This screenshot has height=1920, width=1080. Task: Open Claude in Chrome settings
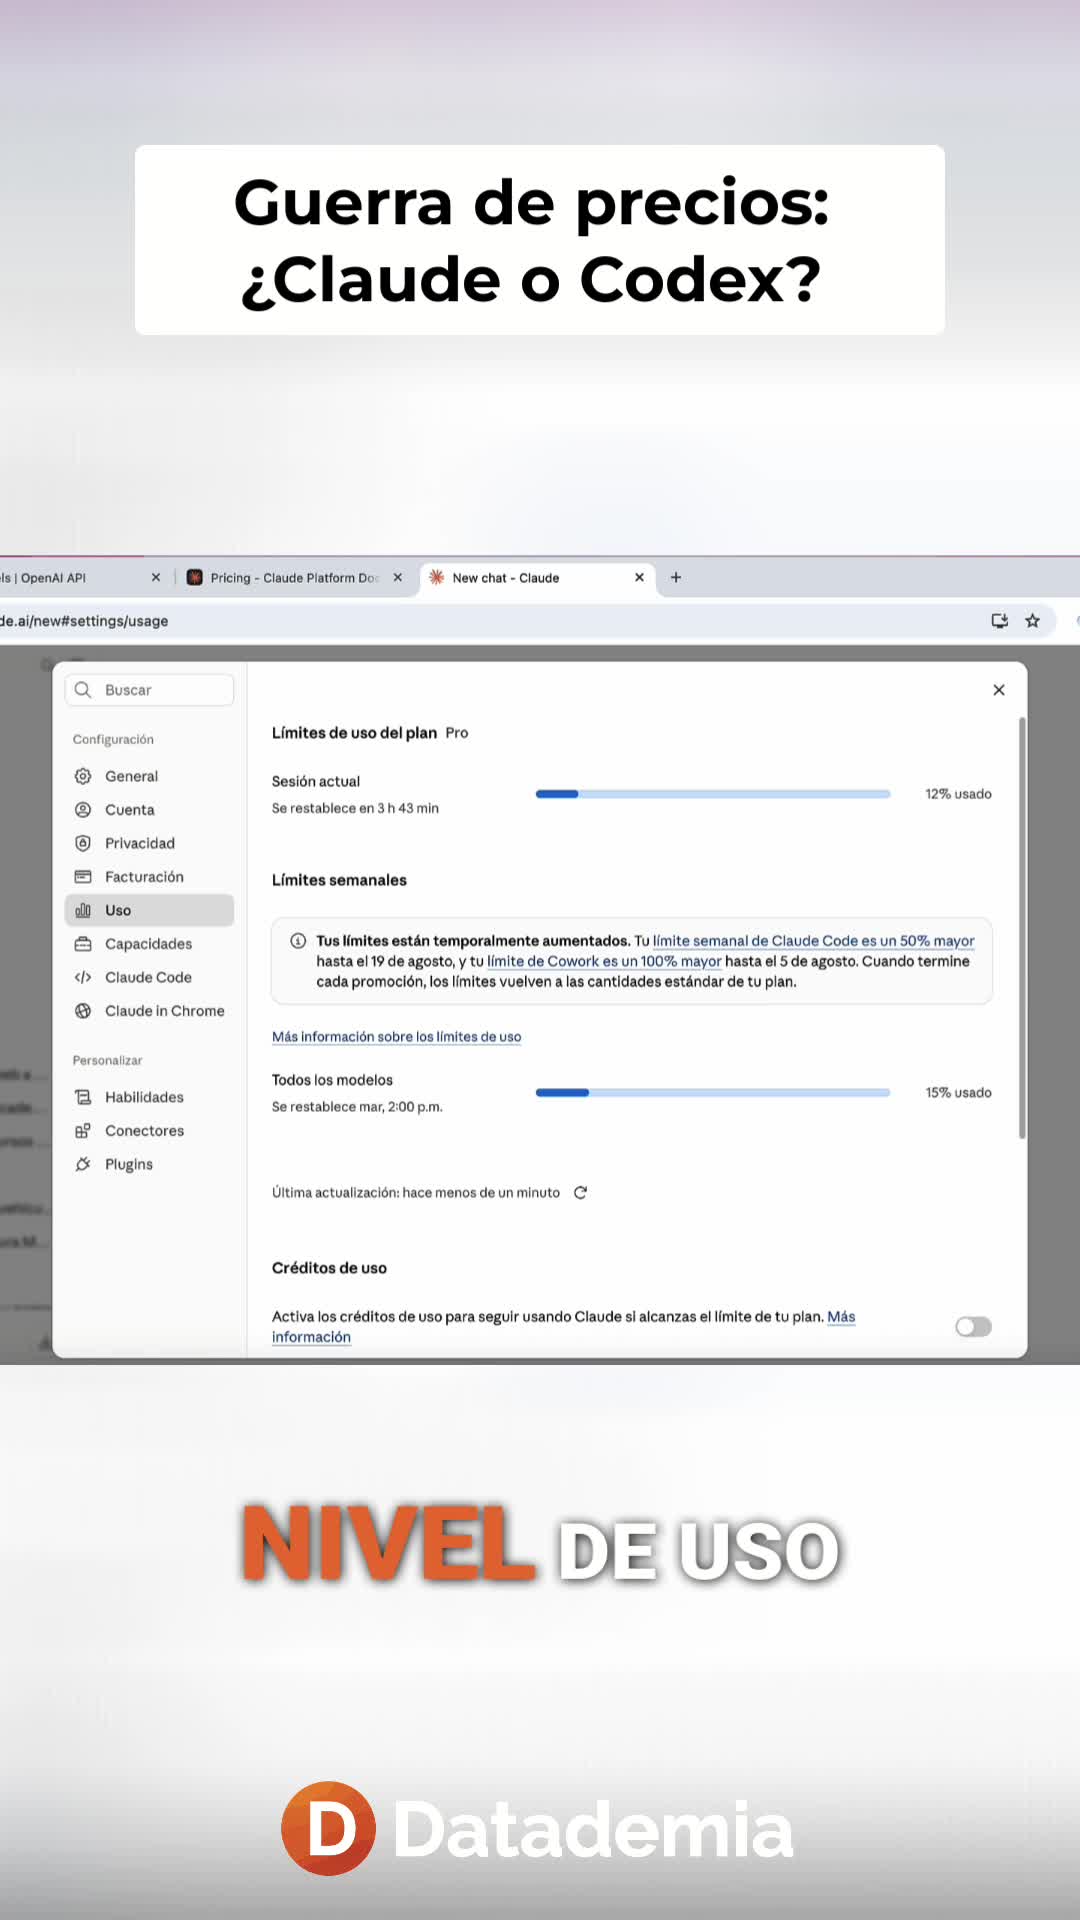[149, 1011]
